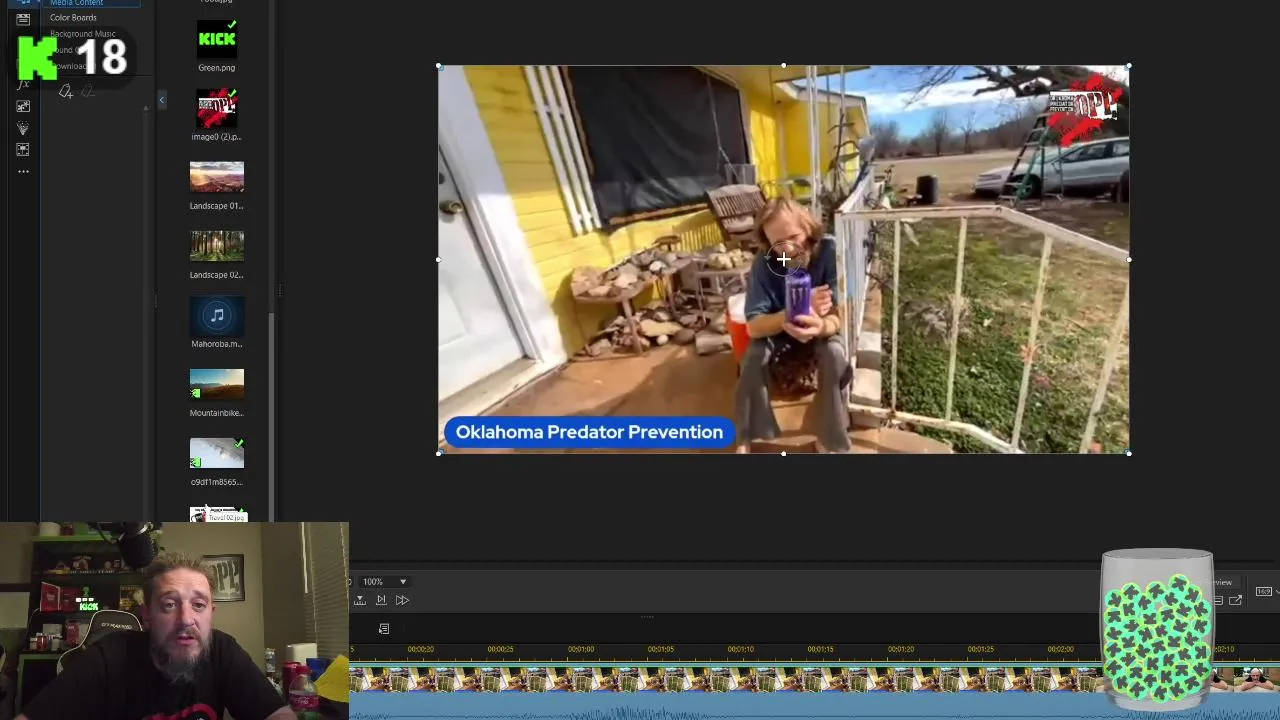The image size is (1280, 720).
Task: Click the add new tag icon
Action: [66, 92]
